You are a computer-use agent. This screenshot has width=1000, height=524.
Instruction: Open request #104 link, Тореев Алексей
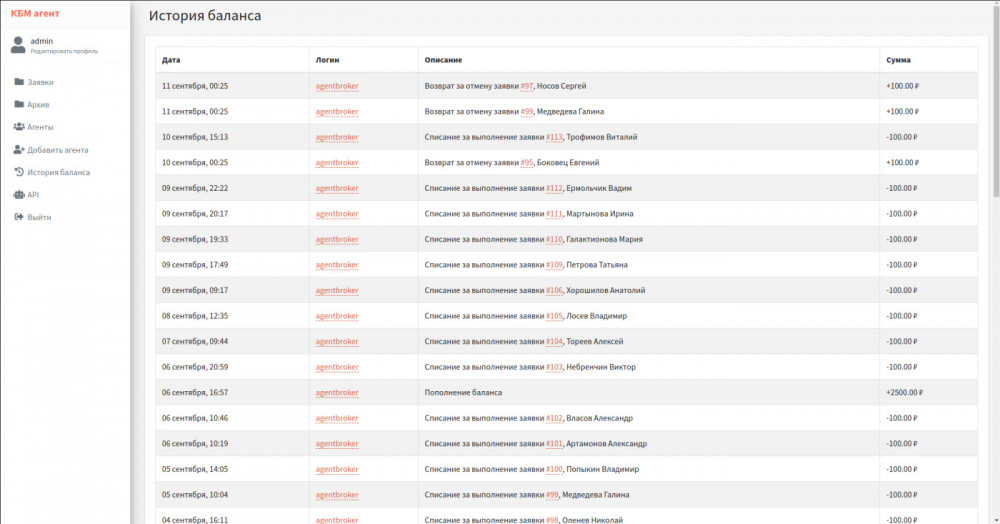tap(554, 341)
